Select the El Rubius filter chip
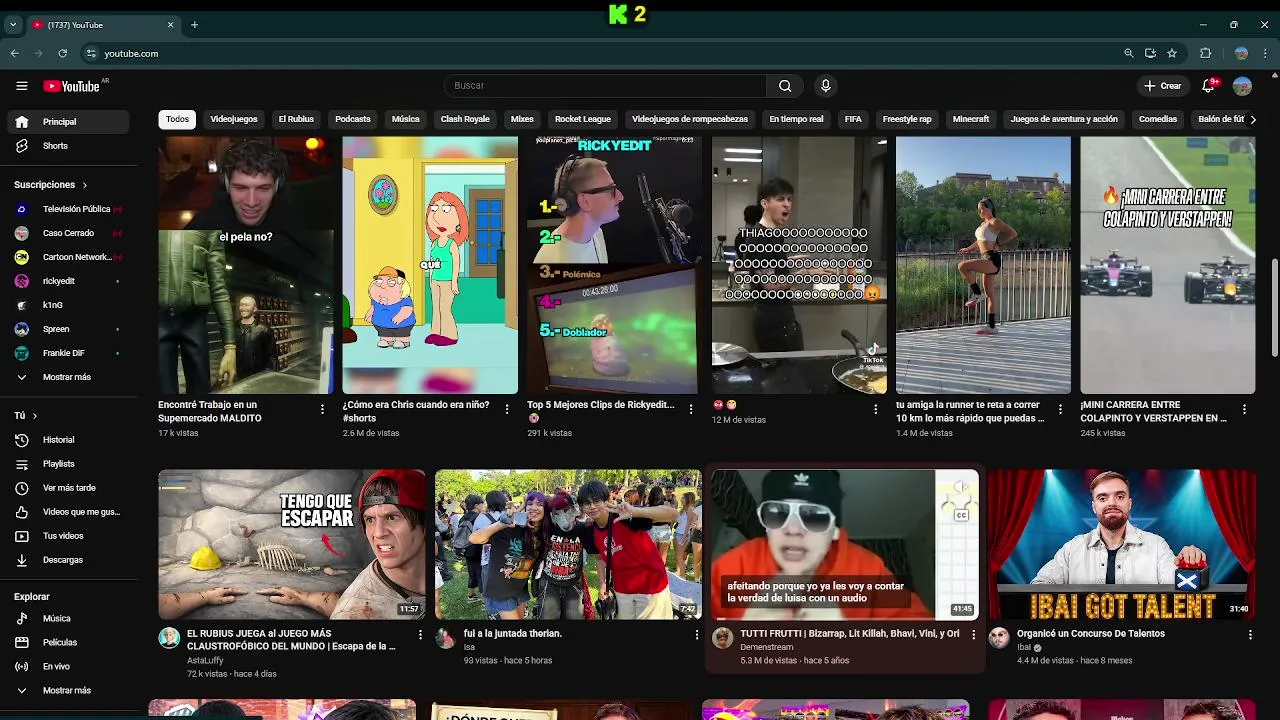Viewport: 1280px width, 720px height. [x=296, y=119]
